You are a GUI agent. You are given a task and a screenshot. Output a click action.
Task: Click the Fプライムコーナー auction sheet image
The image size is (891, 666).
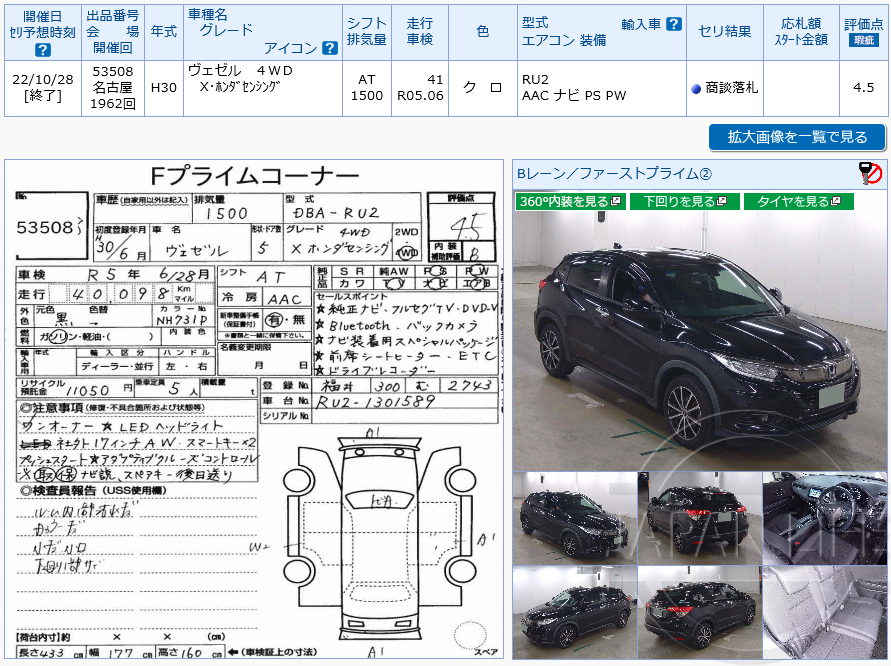click(x=255, y=410)
